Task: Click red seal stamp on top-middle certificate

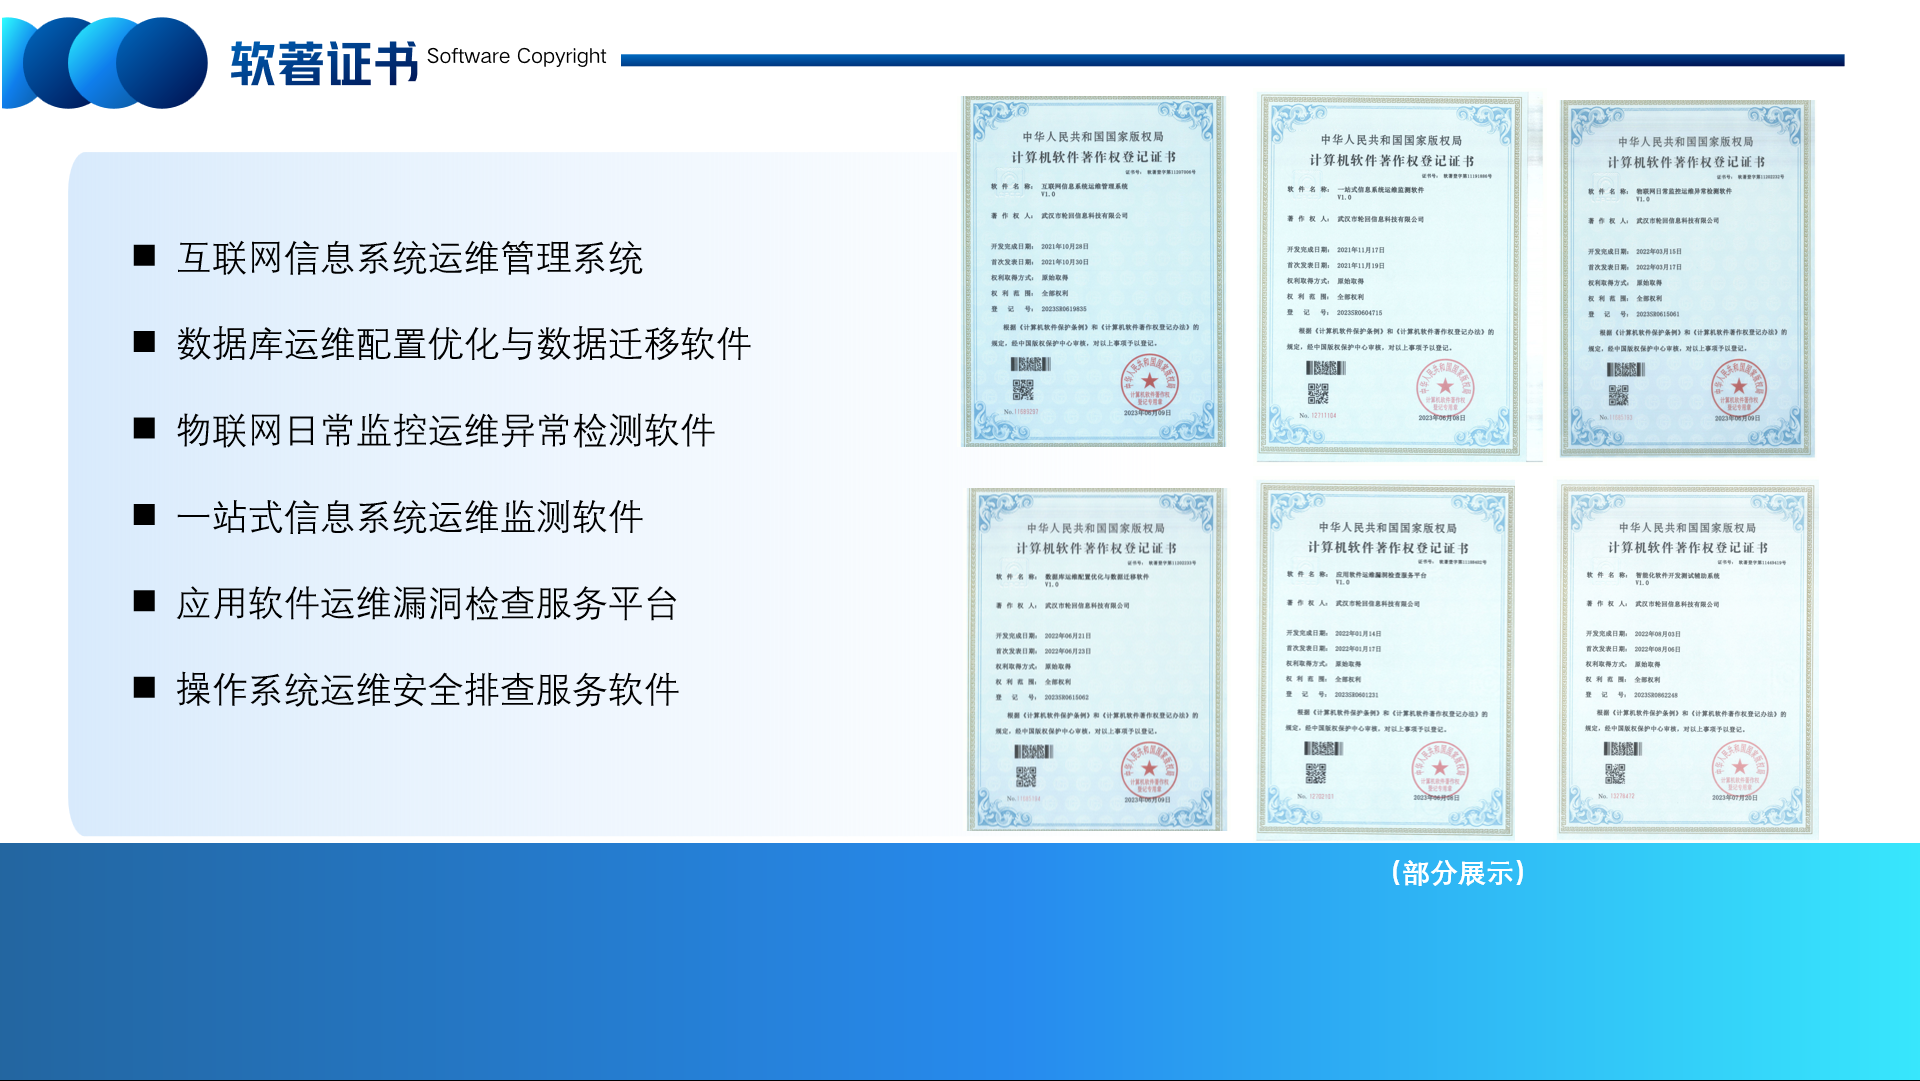Action: point(1444,390)
